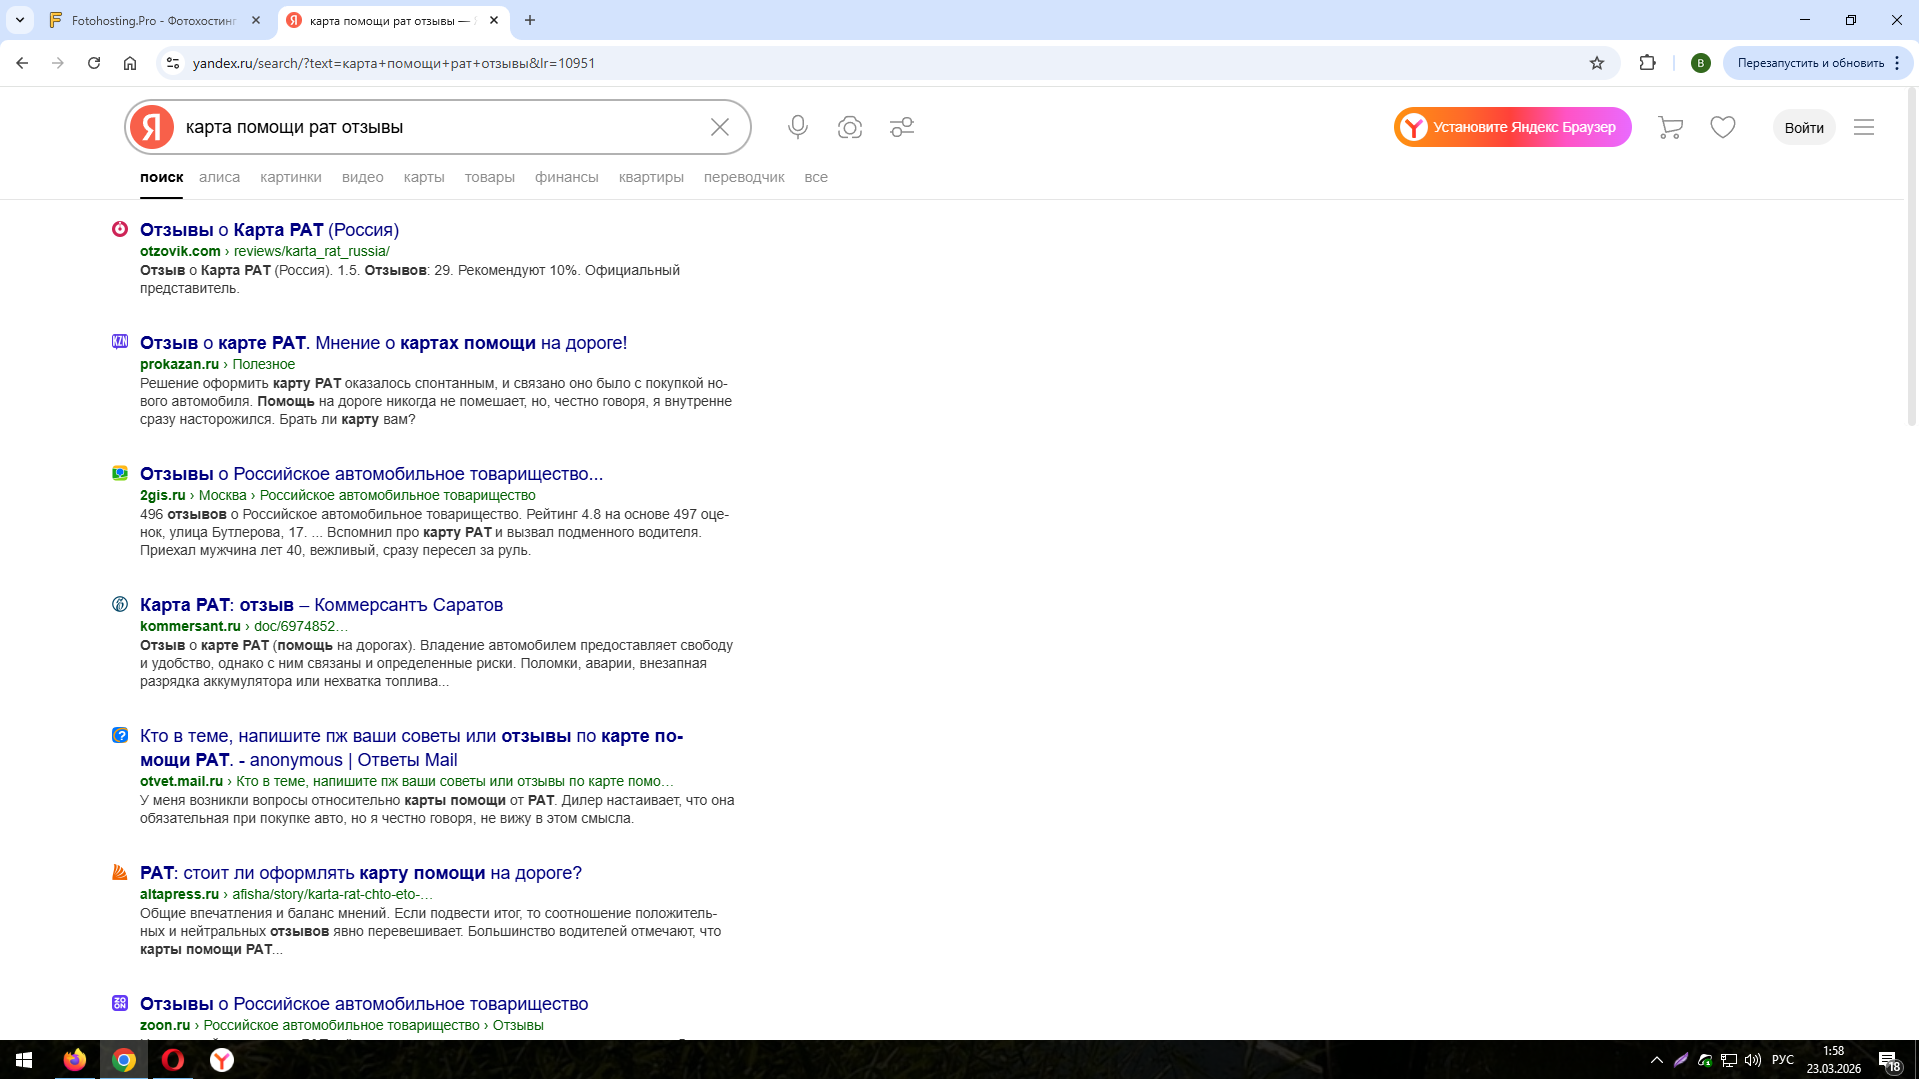Image resolution: width=1919 pixels, height=1079 pixels.
Task: Open the 2gis.ru Российское автомобильное товарищество result
Action: tap(371, 474)
